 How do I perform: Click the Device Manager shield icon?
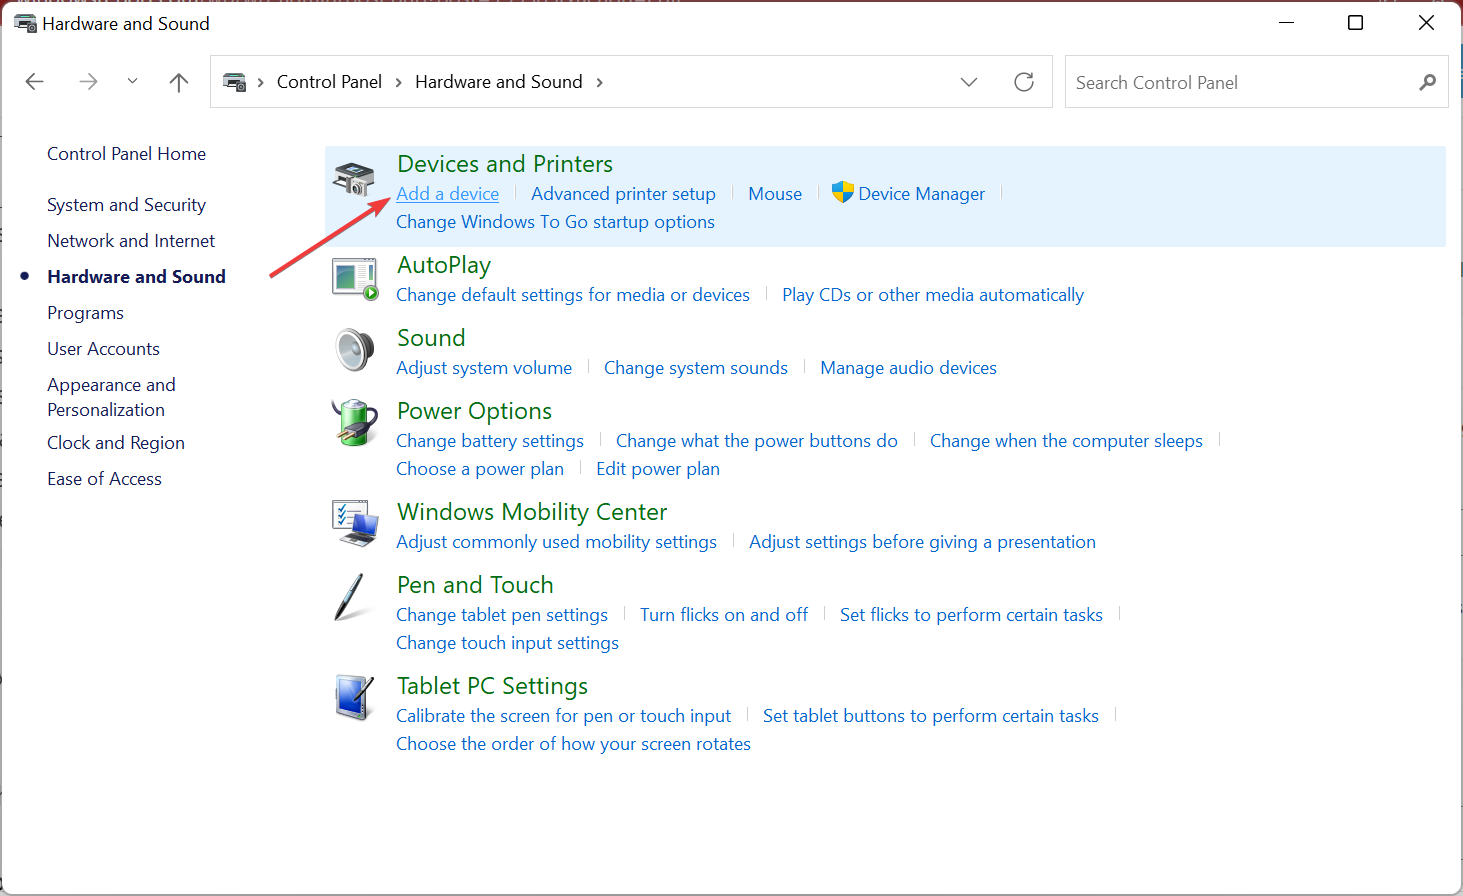click(x=843, y=193)
